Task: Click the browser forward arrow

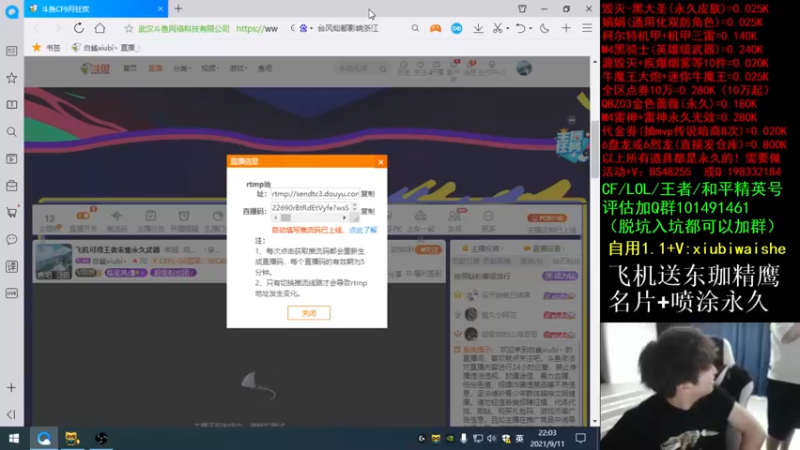Action: (57, 29)
